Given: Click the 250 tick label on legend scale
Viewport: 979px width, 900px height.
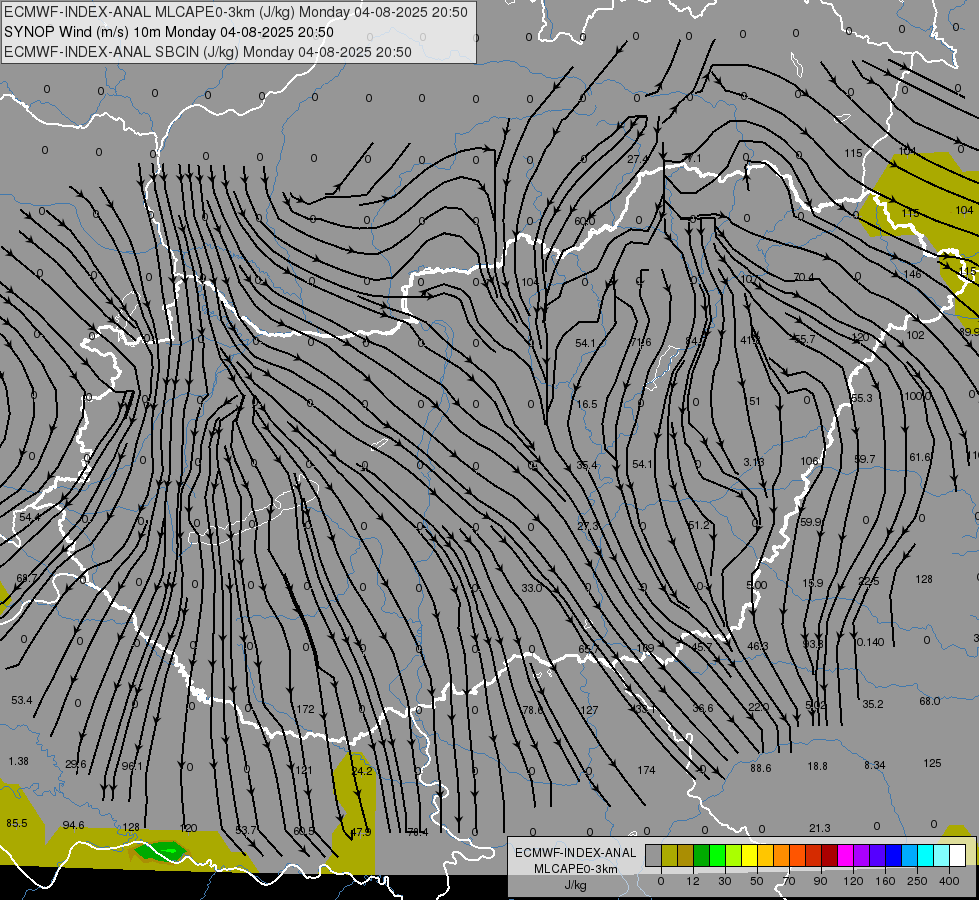Looking at the screenshot, I should click(x=917, y=881).
